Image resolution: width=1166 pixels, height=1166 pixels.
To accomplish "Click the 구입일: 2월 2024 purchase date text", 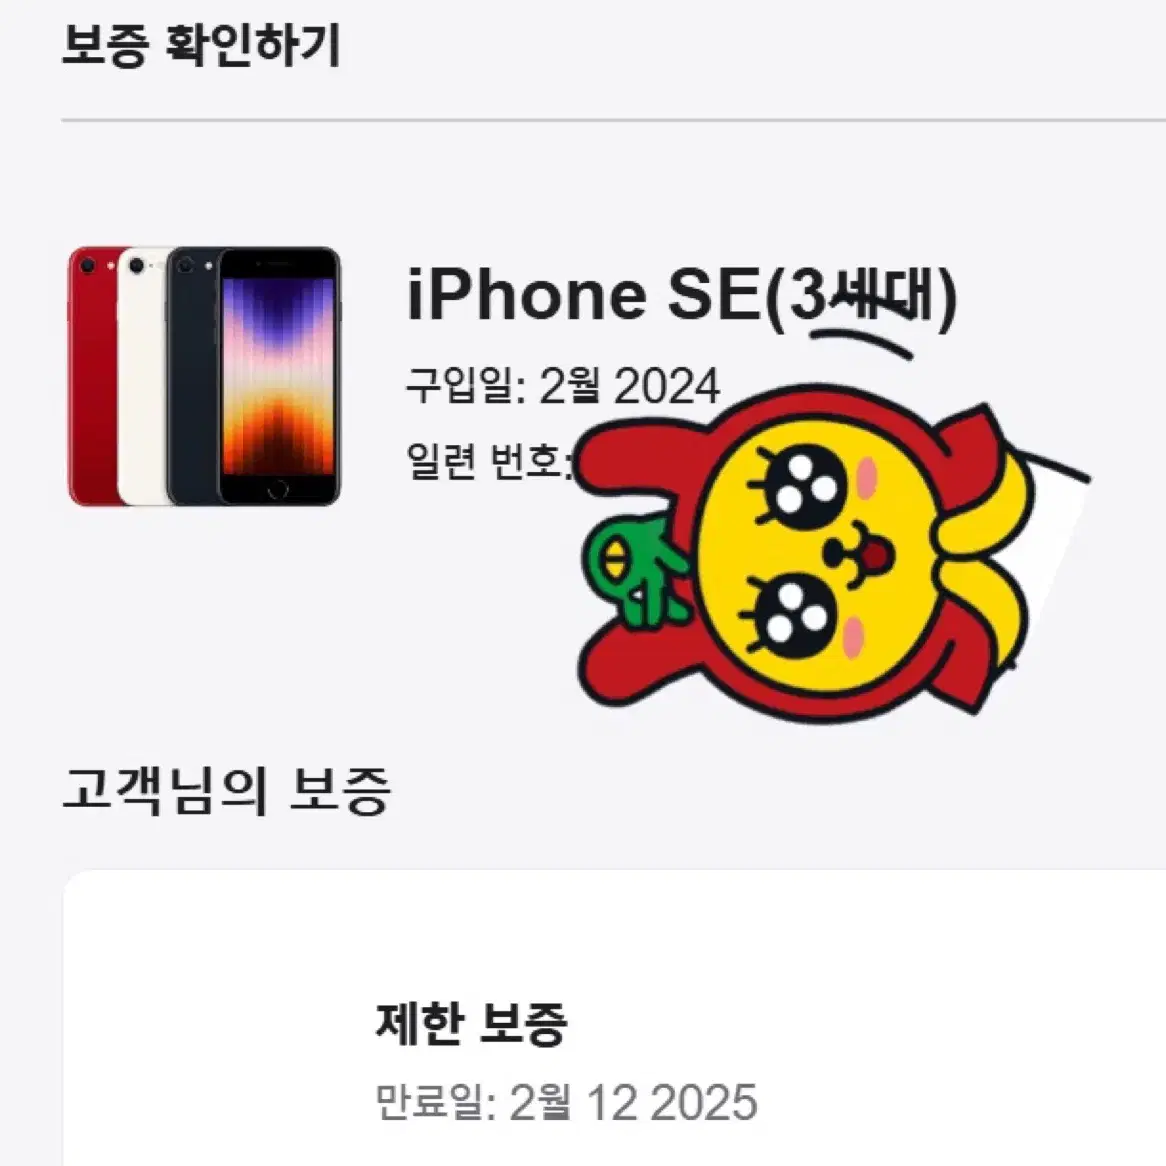I will (x=563, y=385).
